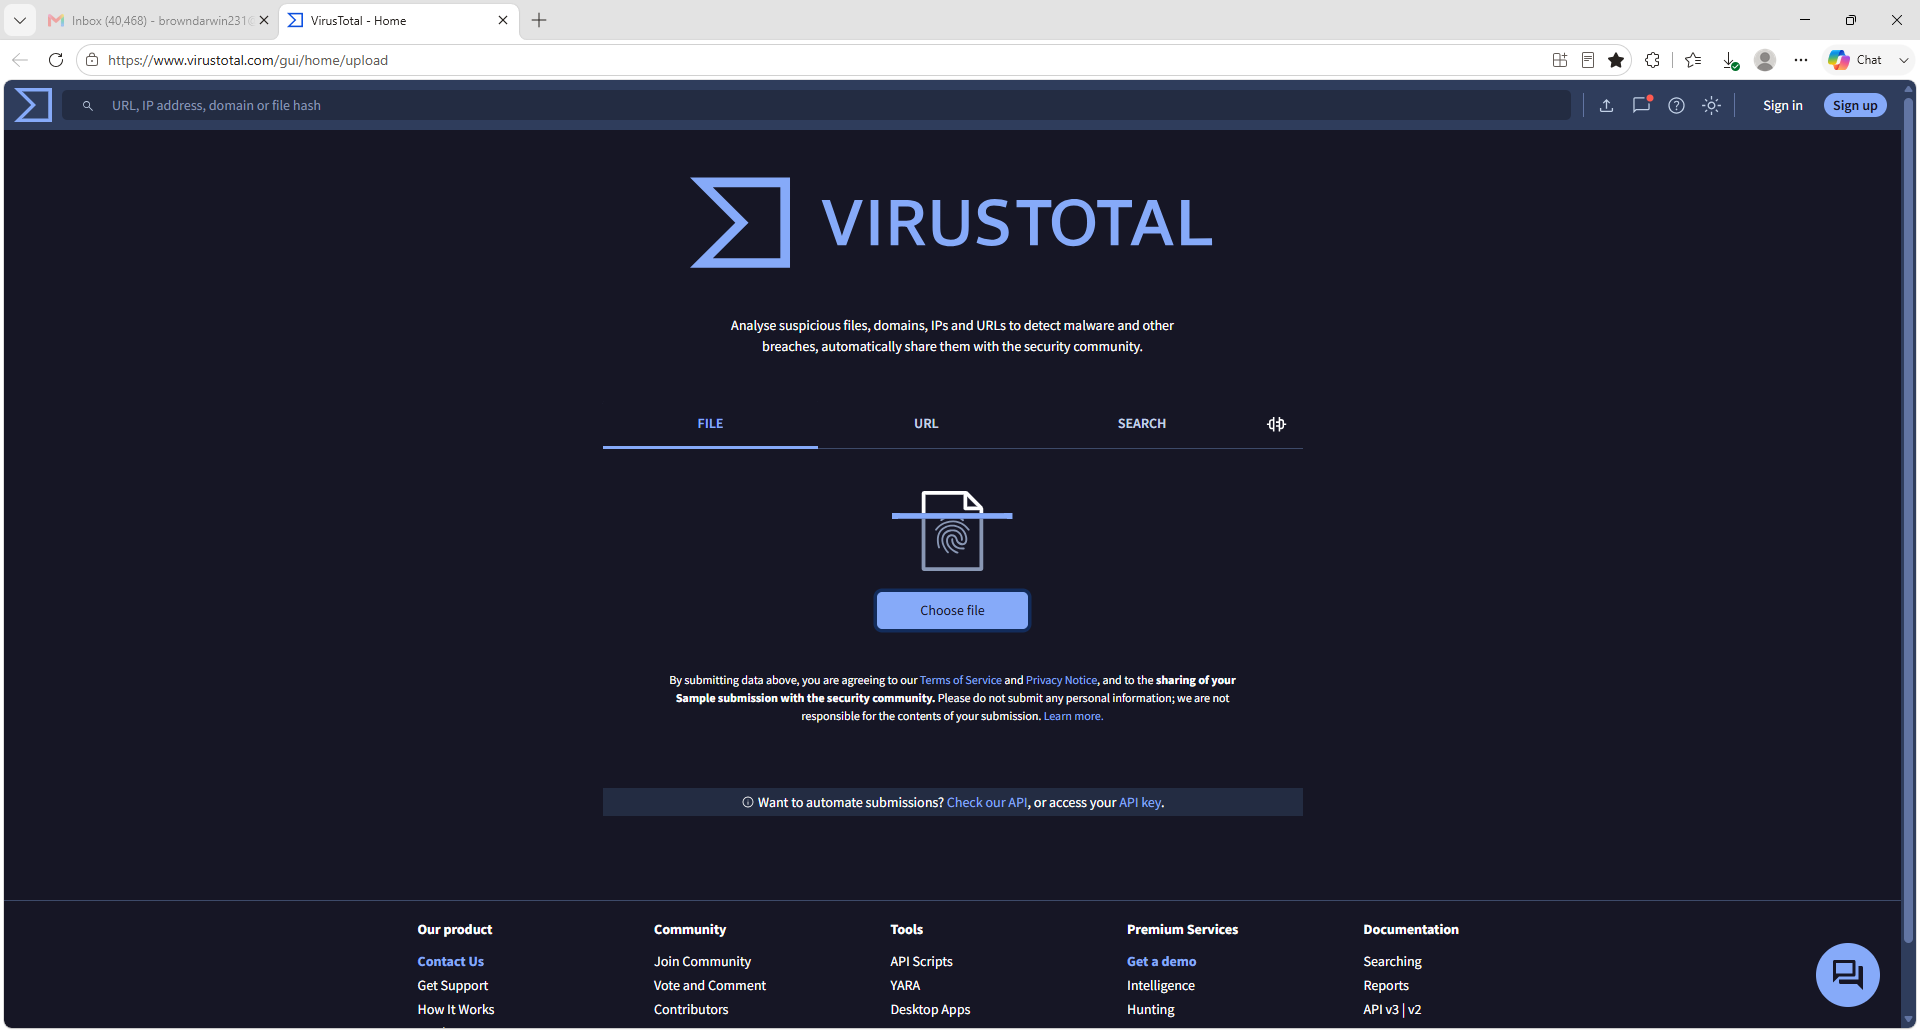Open browser settings and more menu
This screenshot has height=1032, width=1920.
(x=1801, y=60)
